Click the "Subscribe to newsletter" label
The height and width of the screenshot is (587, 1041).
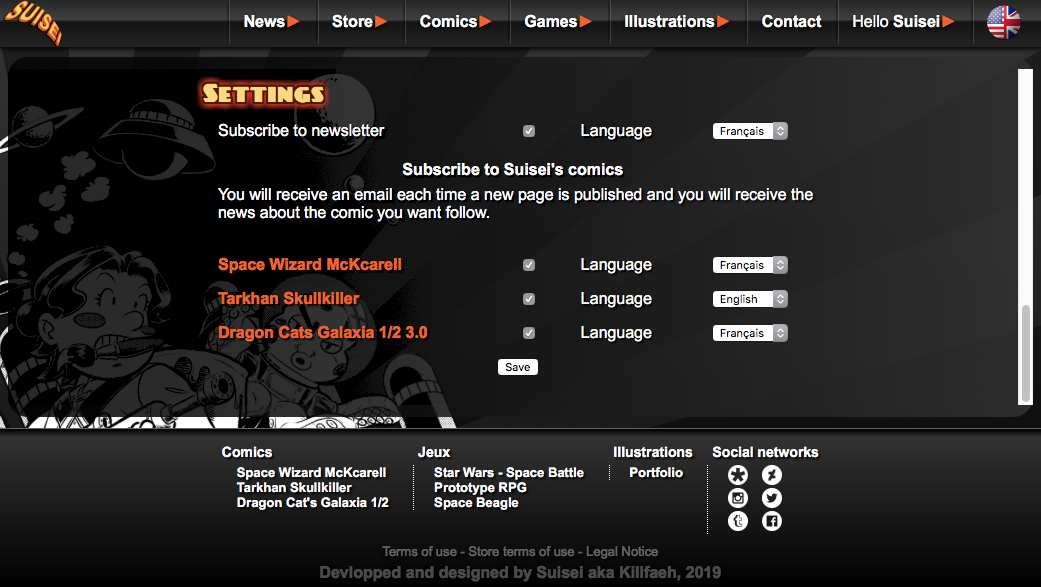[x=301, y=130]
